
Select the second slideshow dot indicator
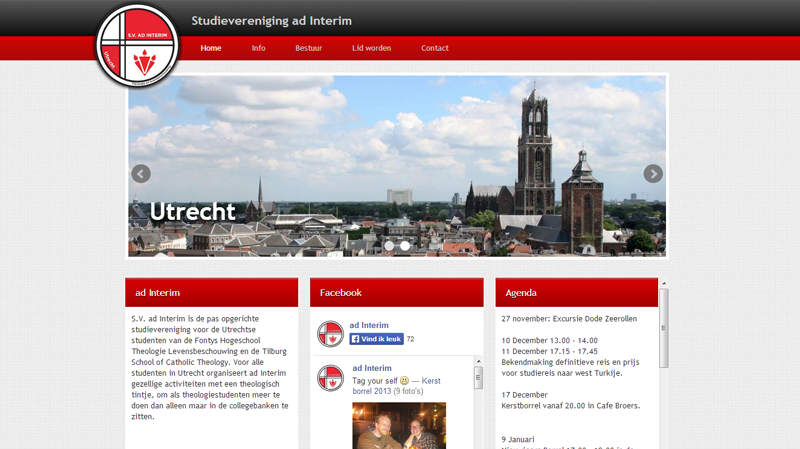tap(405, 245)
